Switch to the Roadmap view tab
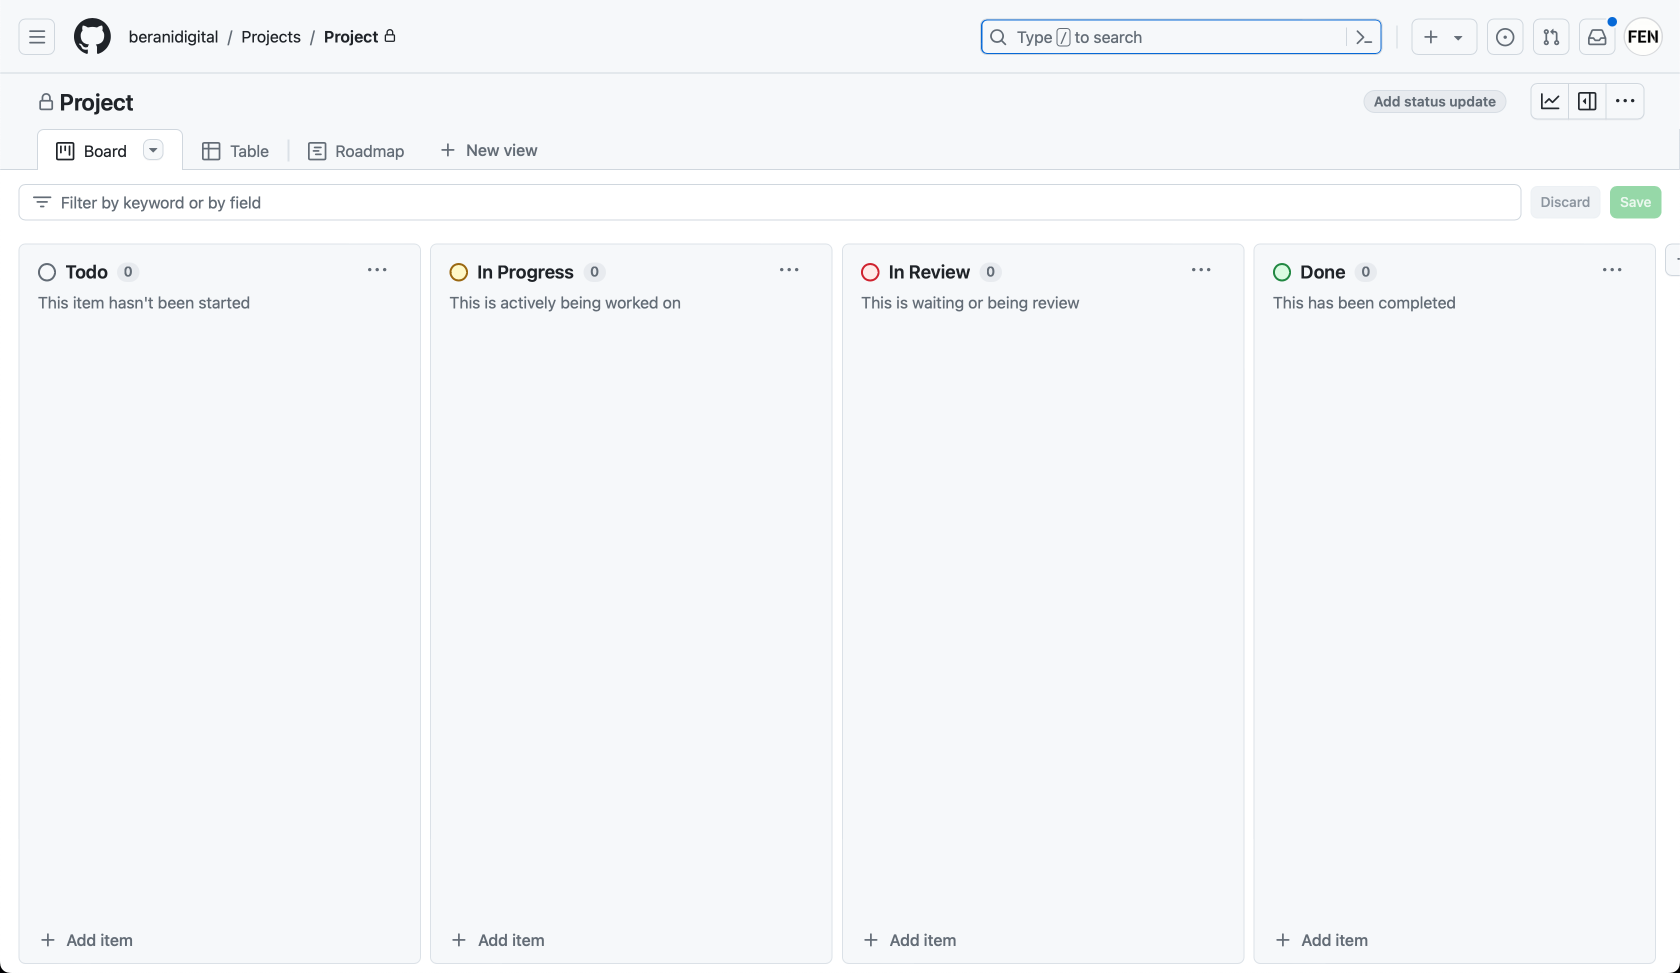 coord(356,151)
